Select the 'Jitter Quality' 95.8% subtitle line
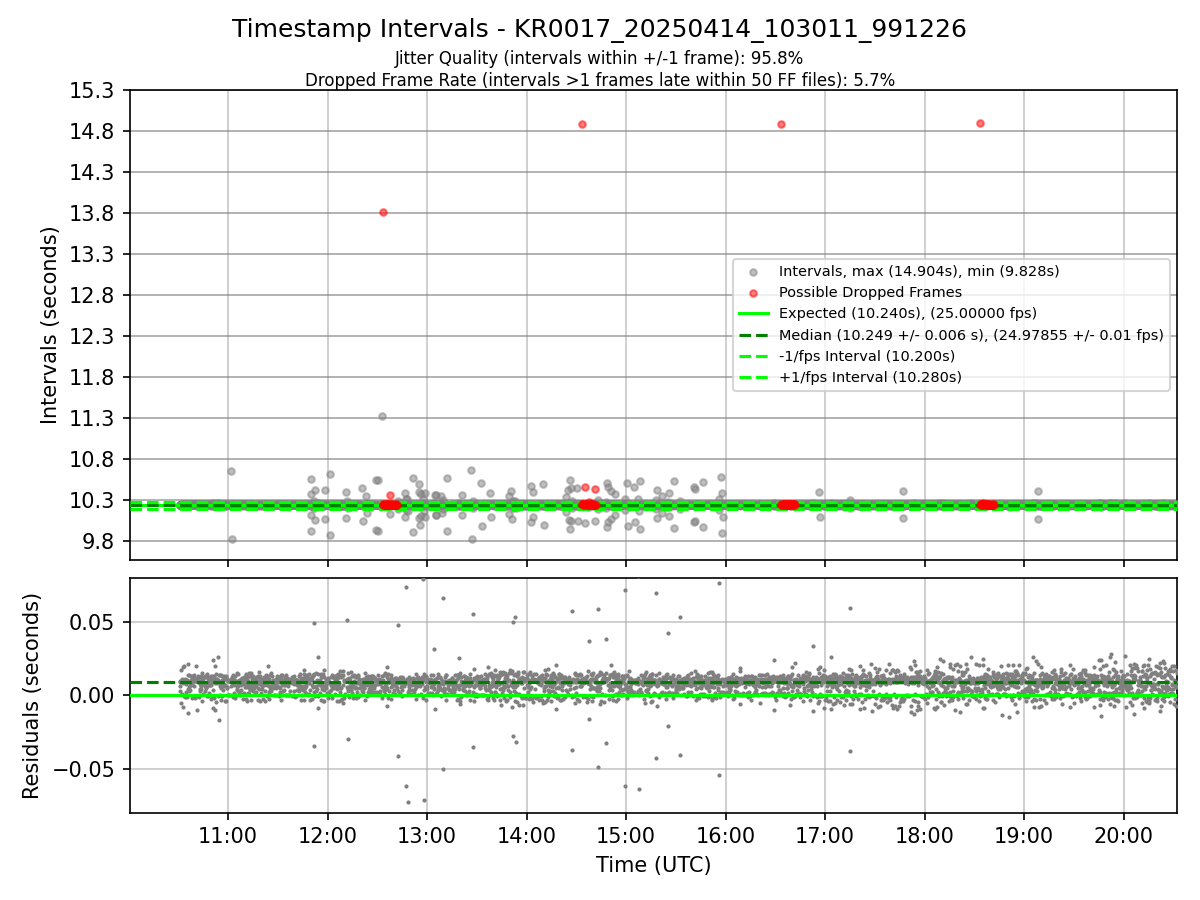Image resolution: width=1200 pixels, height=900 pixels. point(599,58)
